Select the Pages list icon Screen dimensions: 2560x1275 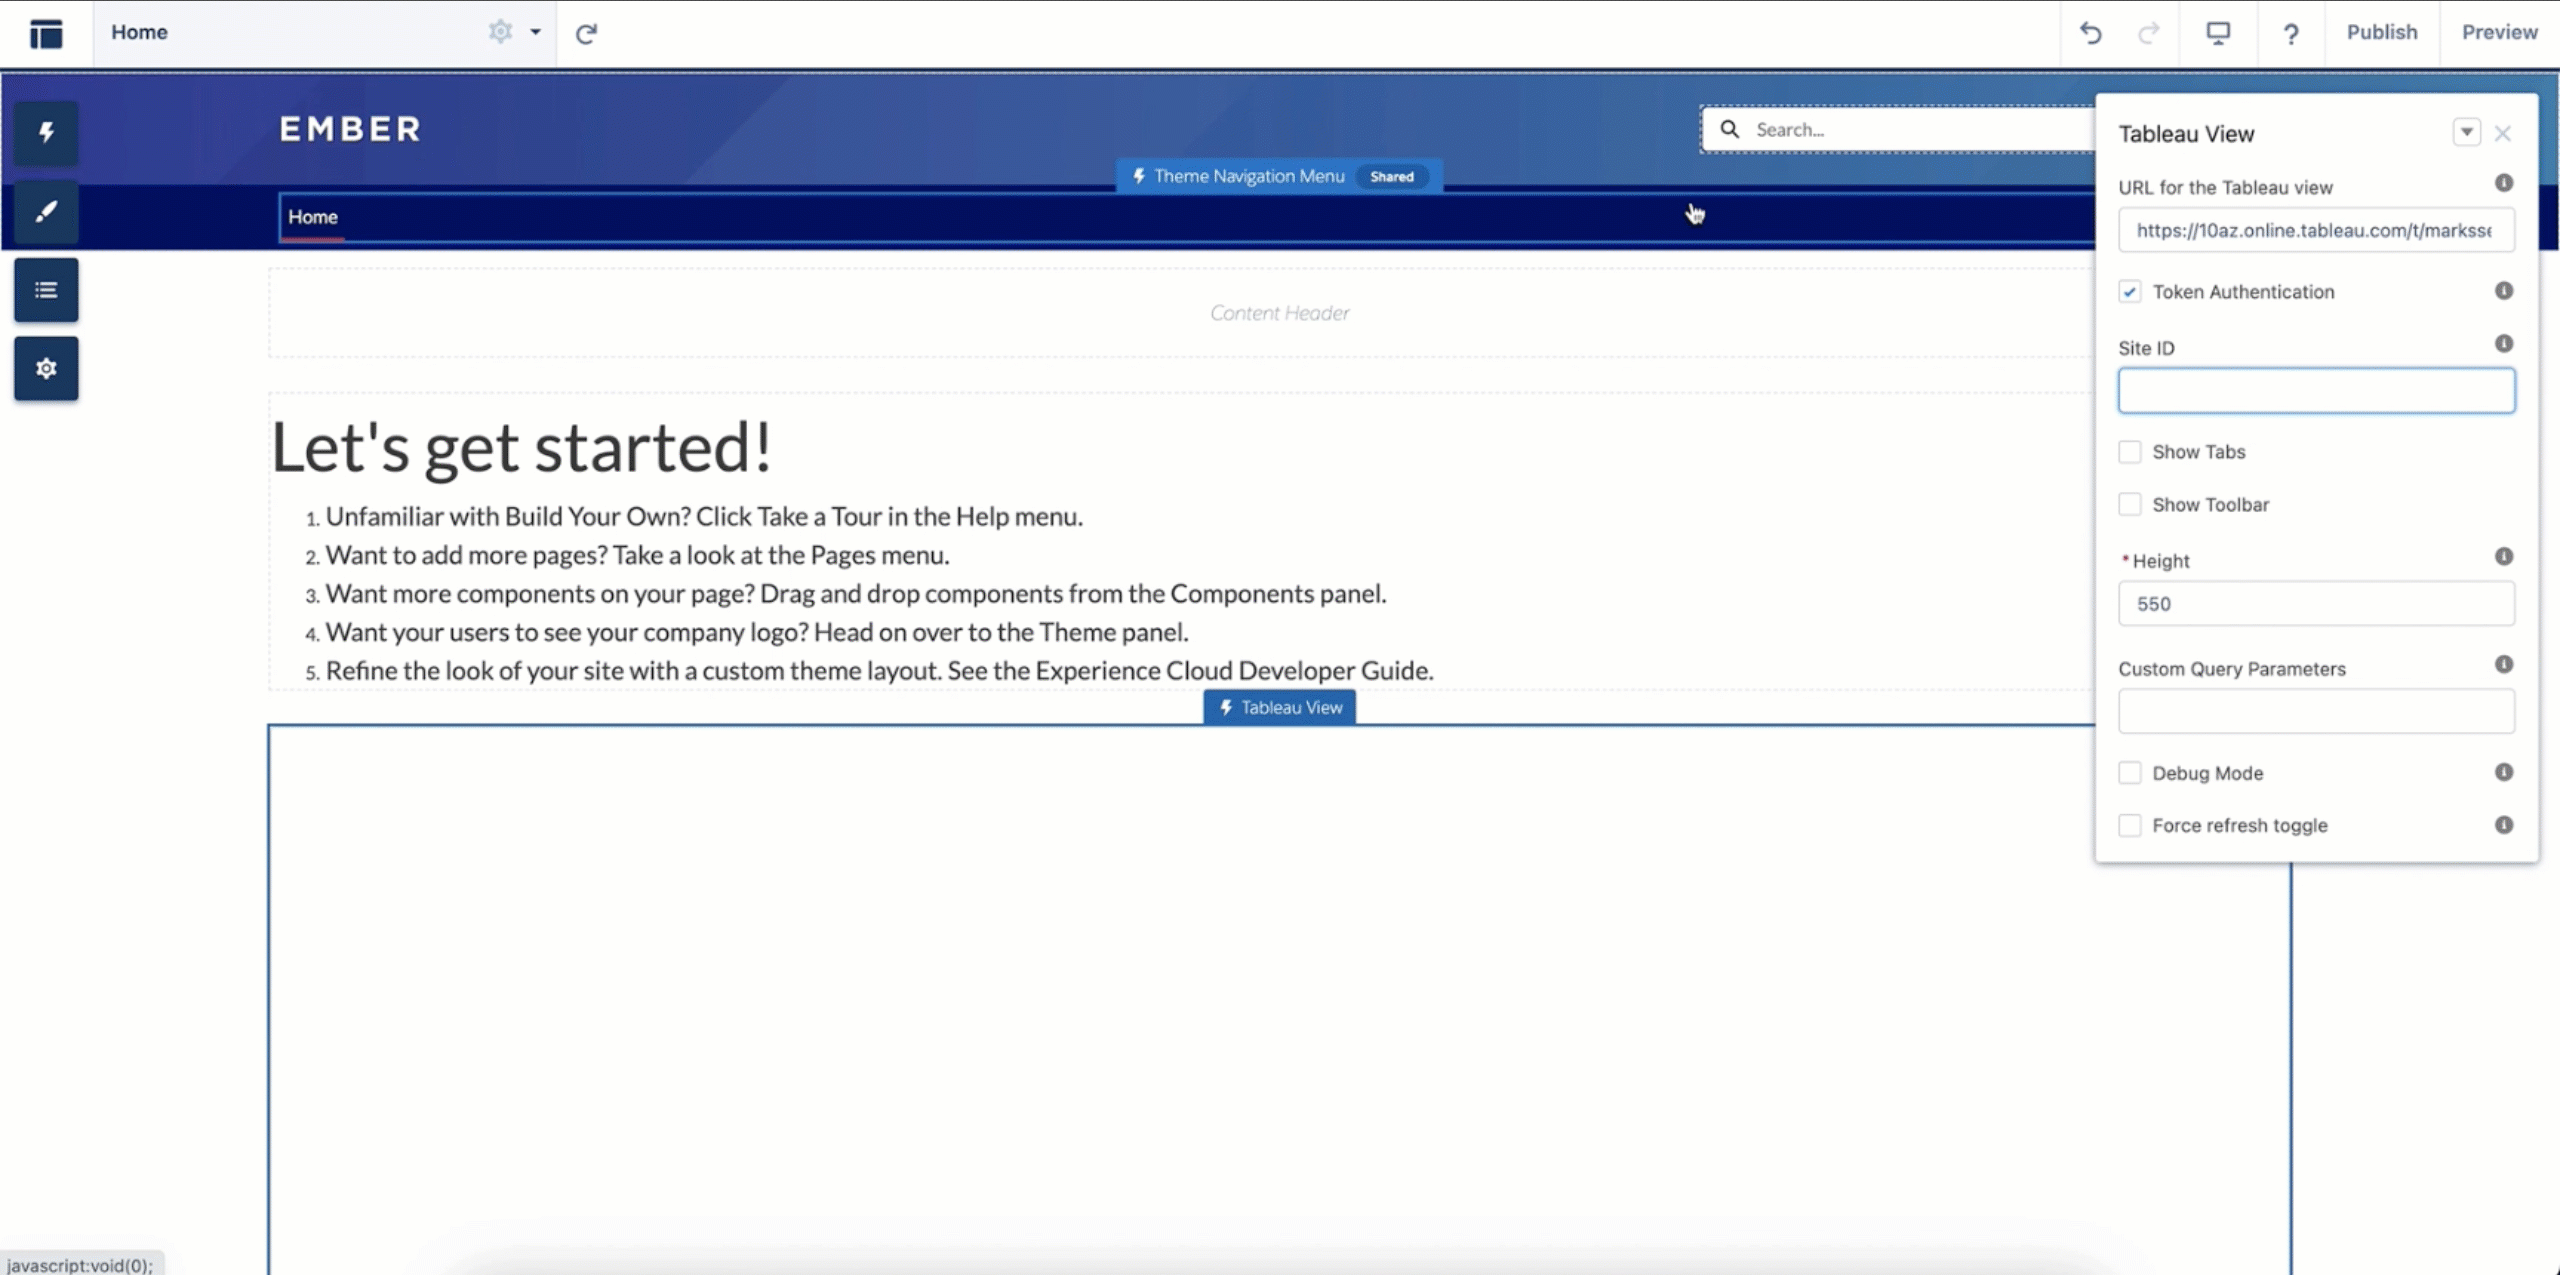click(x=46, y=291)
